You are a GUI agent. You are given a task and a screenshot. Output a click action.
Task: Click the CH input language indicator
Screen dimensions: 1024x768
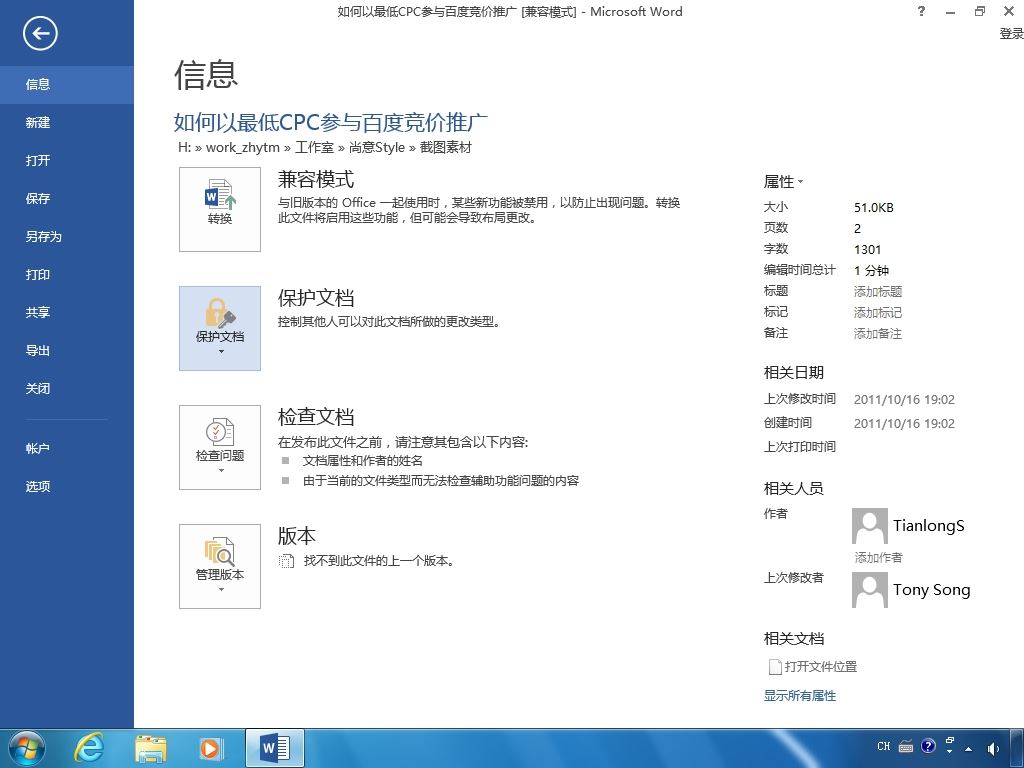(x=884, y=746)
